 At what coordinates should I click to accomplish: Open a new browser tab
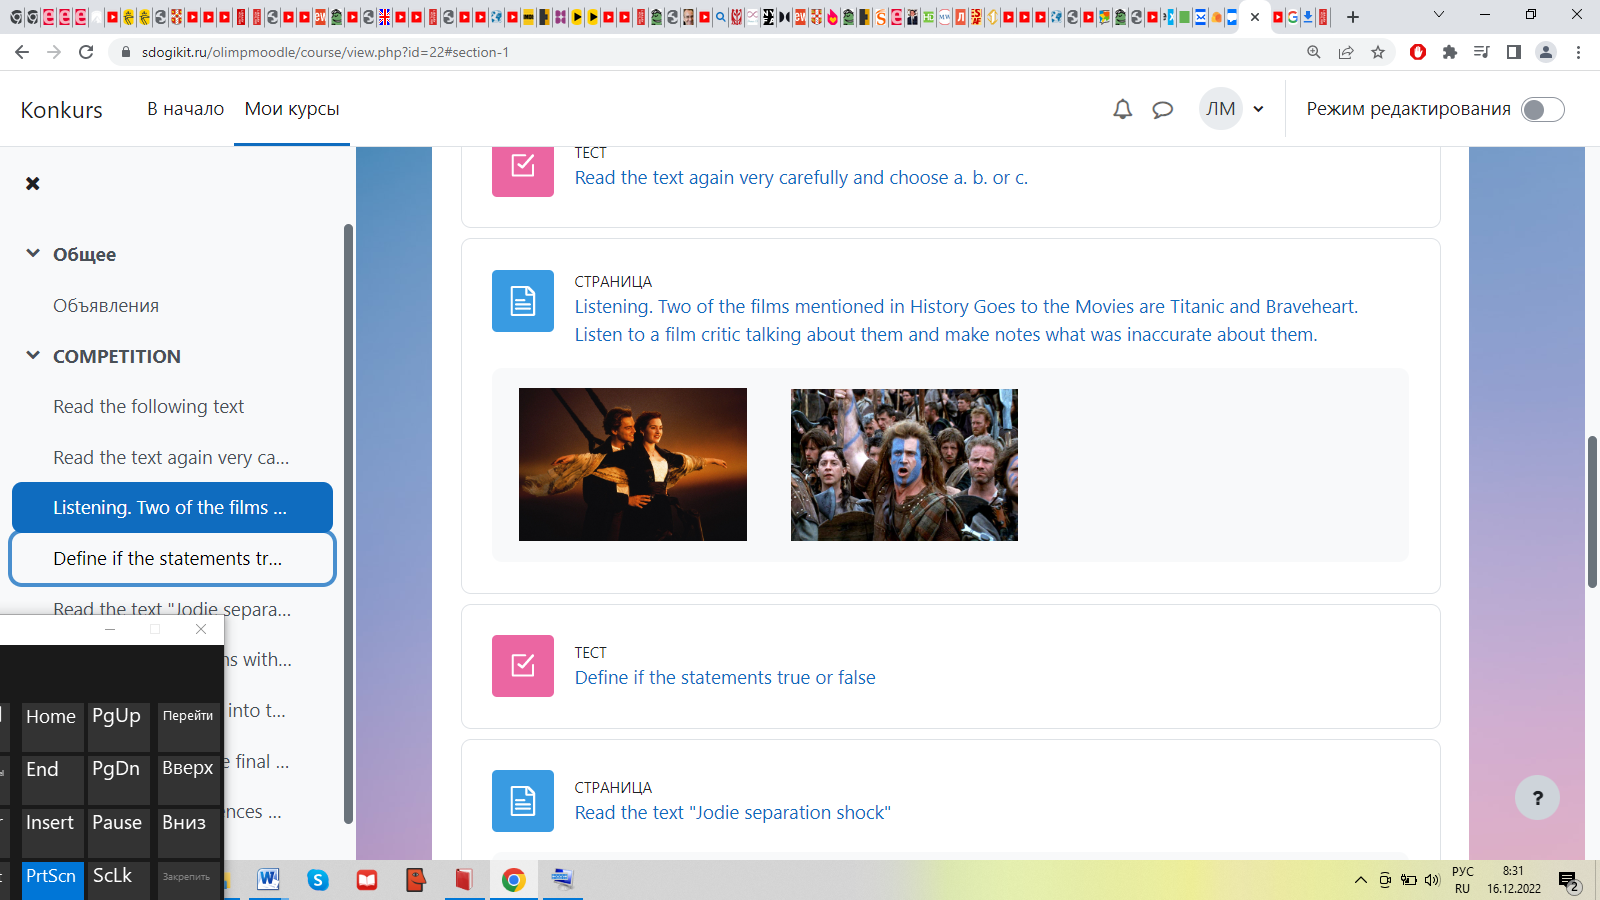pyautogui.click(x=1353, y=17)
